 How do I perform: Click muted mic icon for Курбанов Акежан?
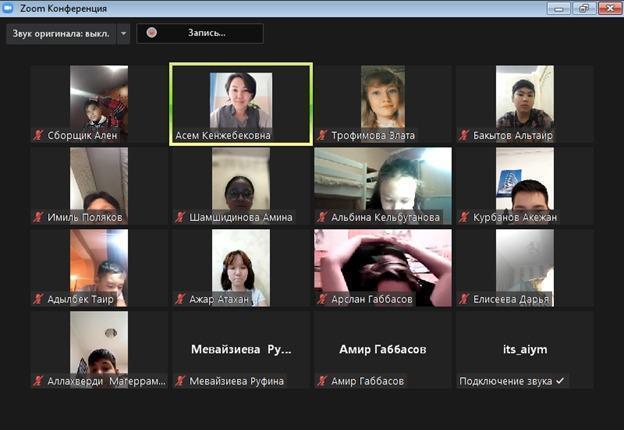[x=464, y=217]
